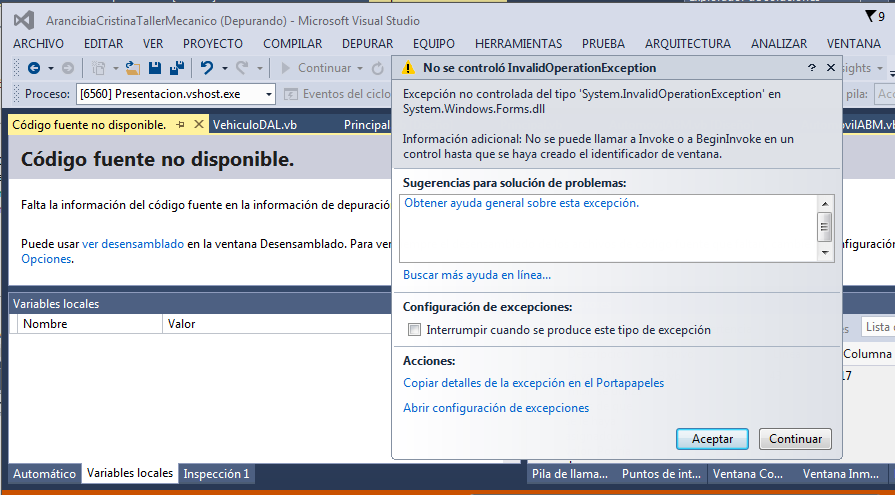Save all files with the multi-disk icon
Viewport: 895px width, 495px height.
point(177,69)
